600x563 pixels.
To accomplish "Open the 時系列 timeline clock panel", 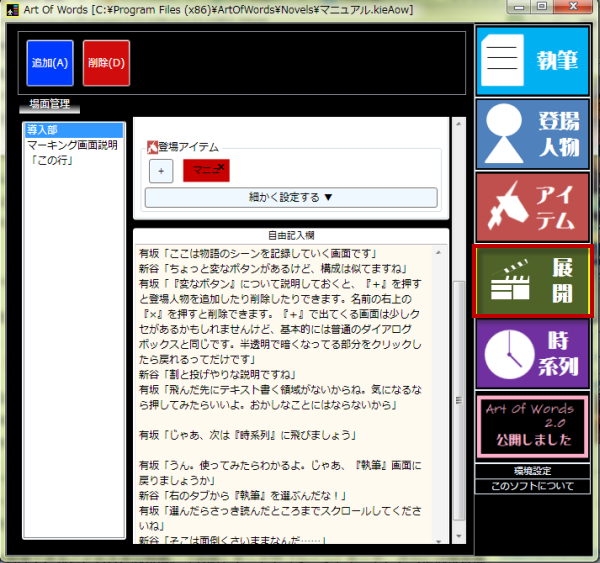I will [532, 353].
